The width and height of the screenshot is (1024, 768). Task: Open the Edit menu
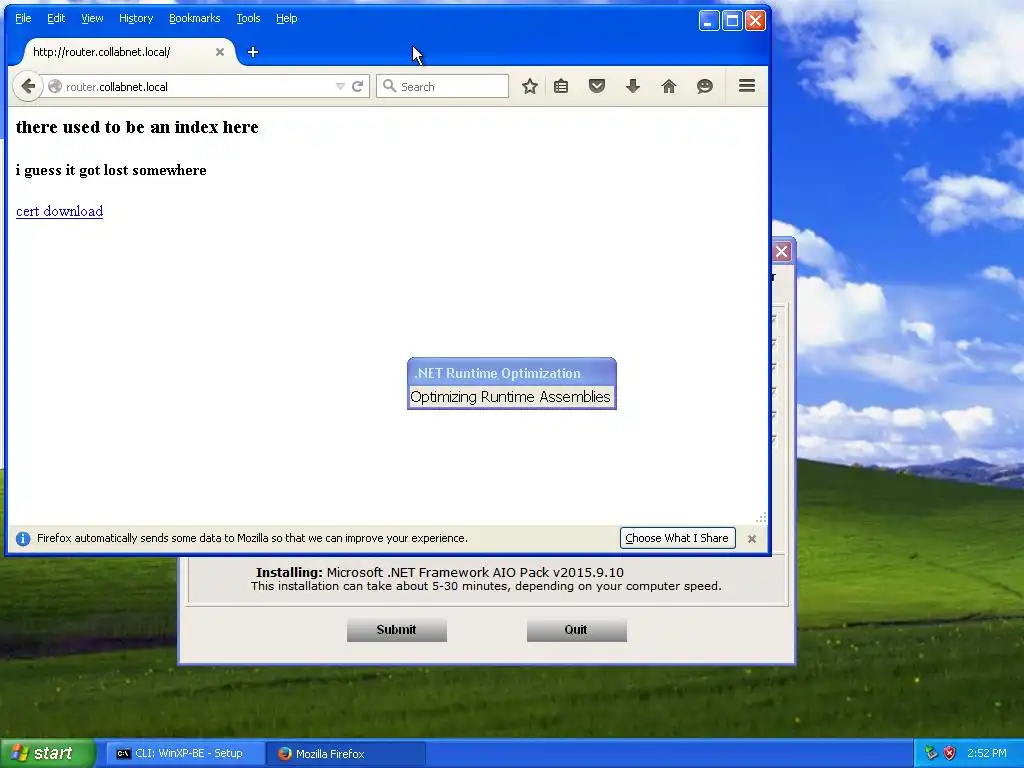tap(56, 18)
